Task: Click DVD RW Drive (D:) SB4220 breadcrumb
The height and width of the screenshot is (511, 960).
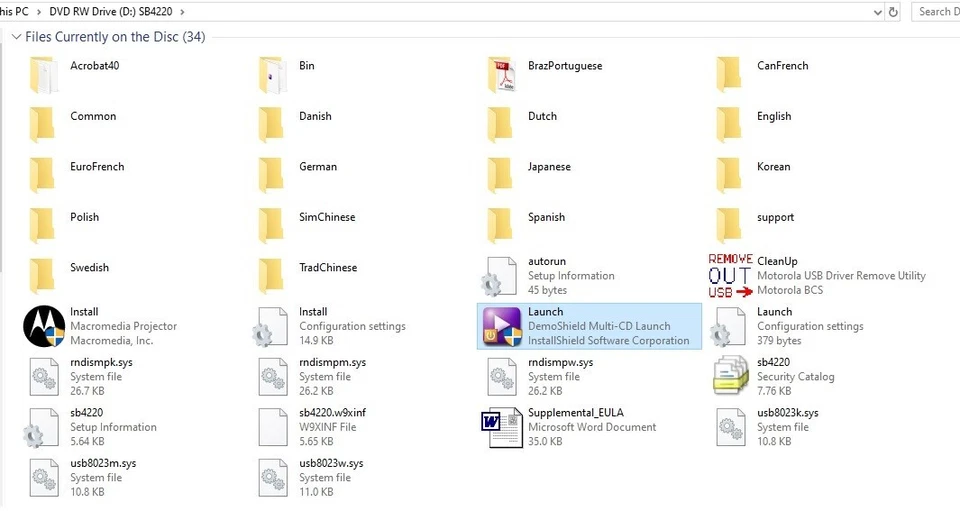Action: 111,12
